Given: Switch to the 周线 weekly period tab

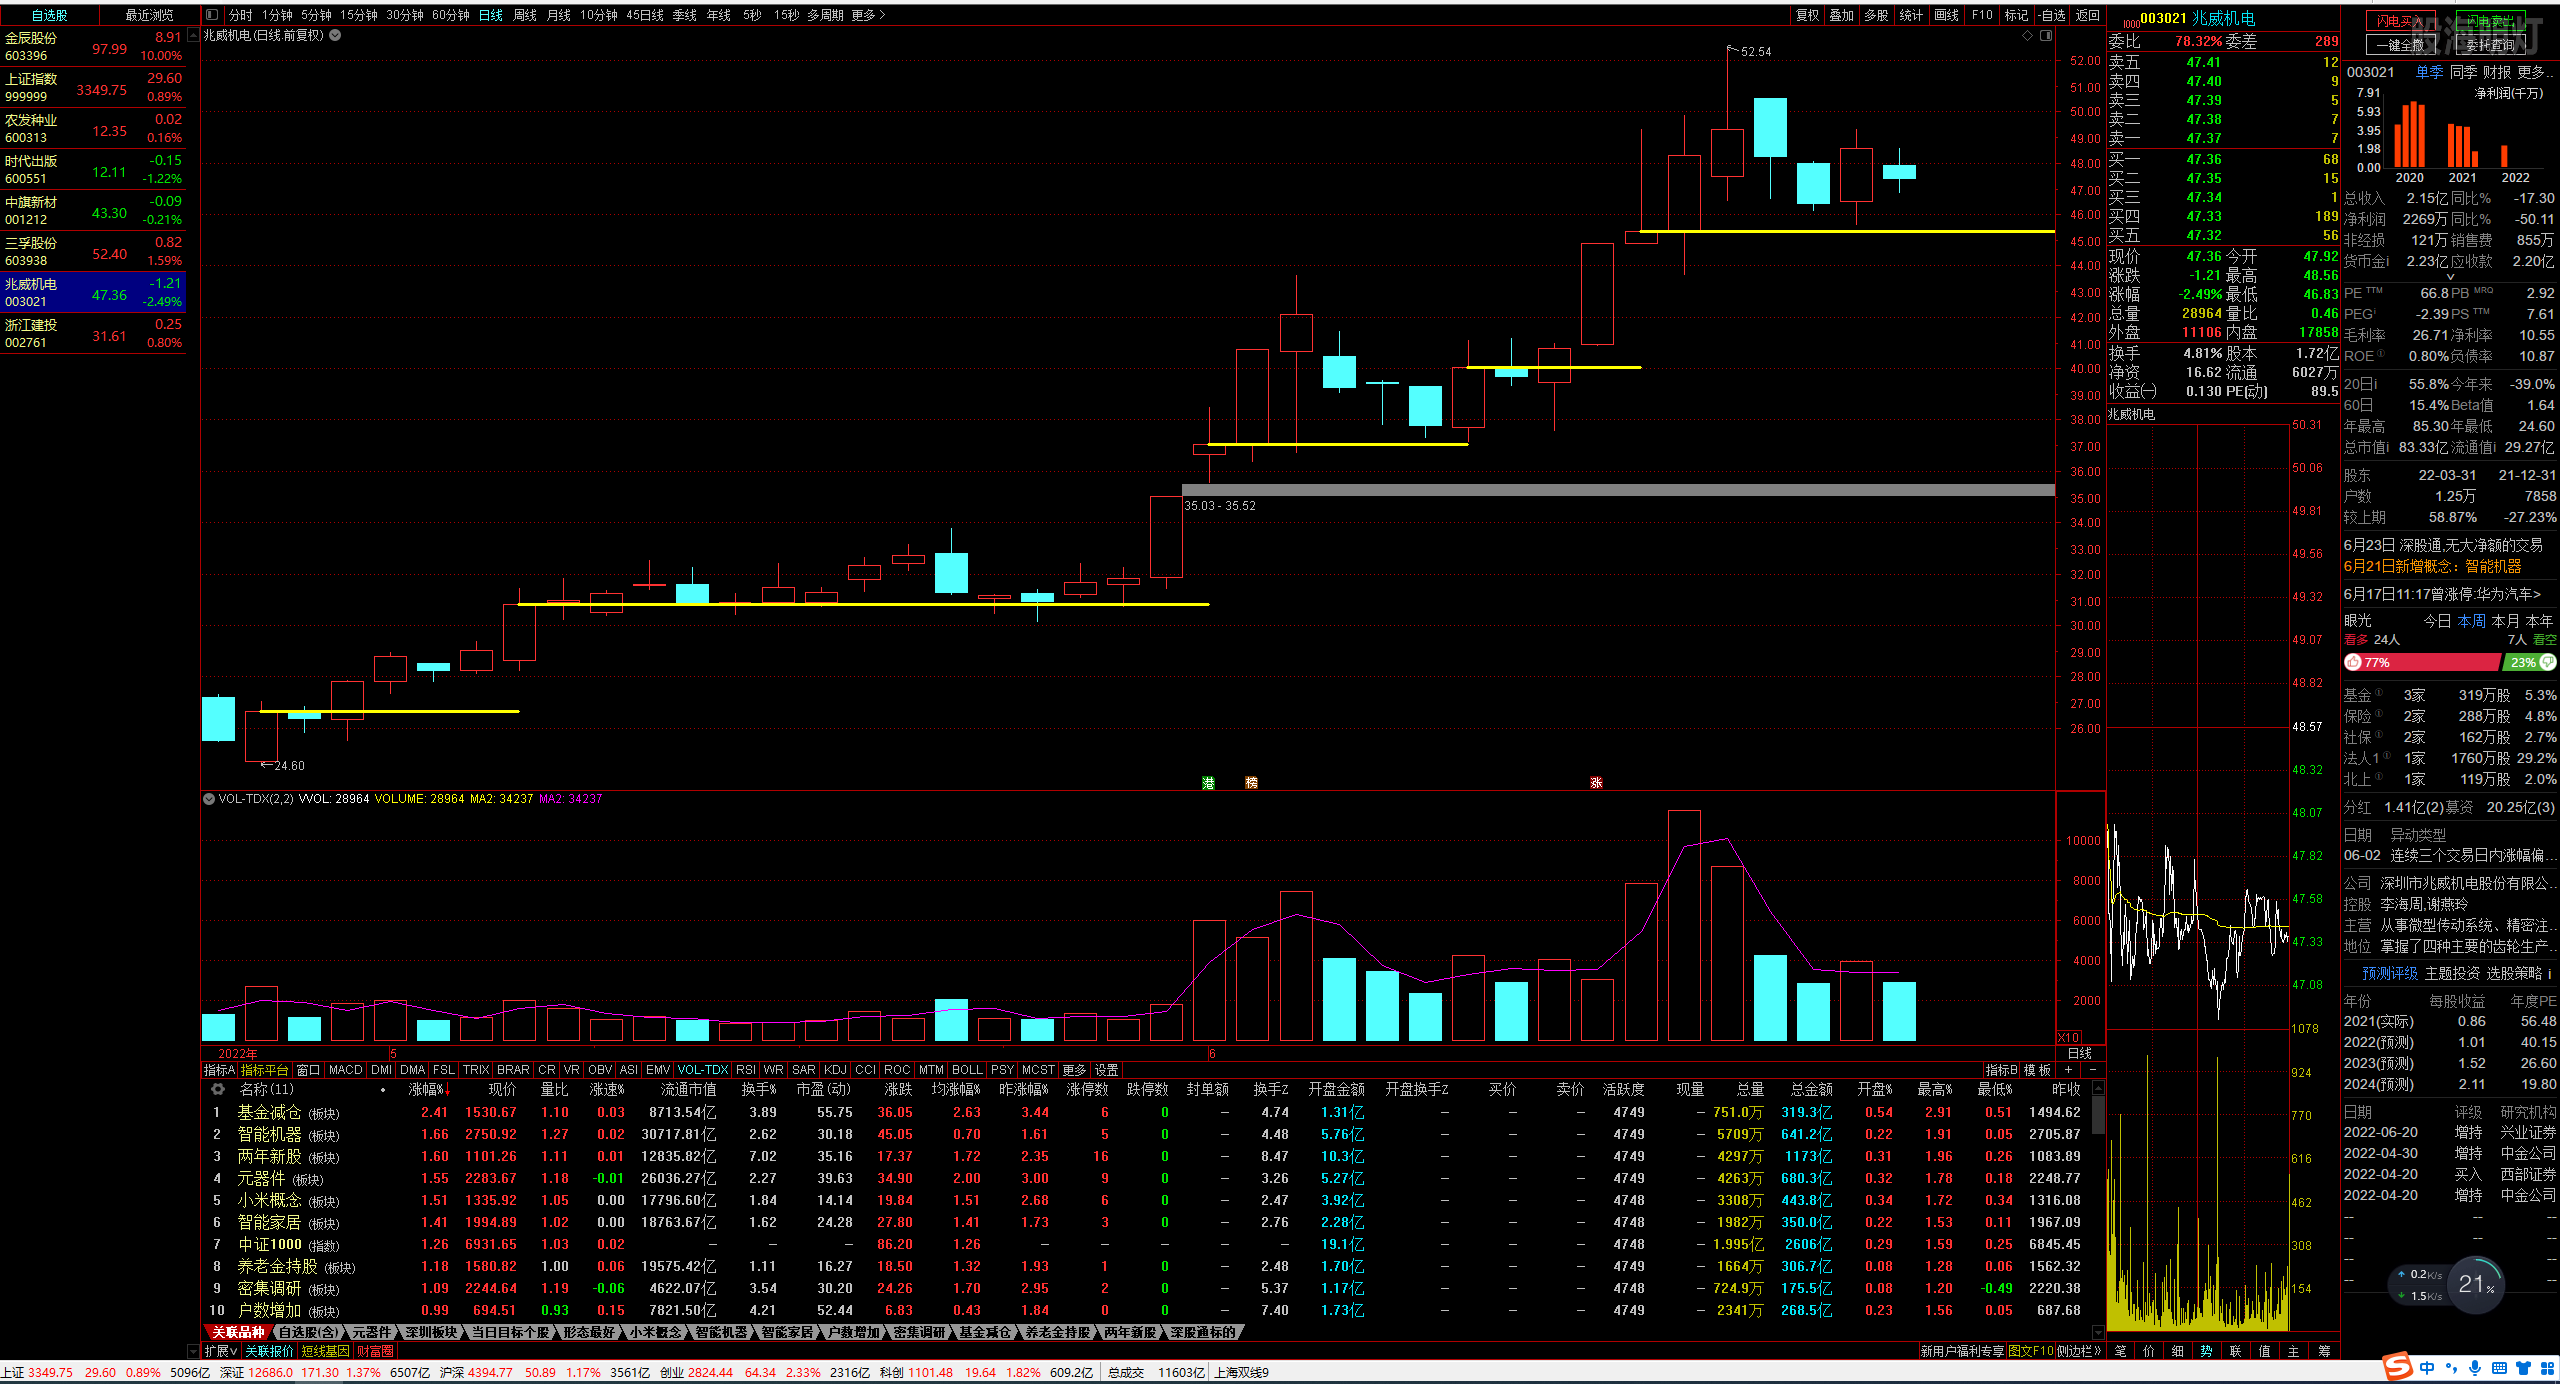Looking at the screenshot, I should coord(525,15).
